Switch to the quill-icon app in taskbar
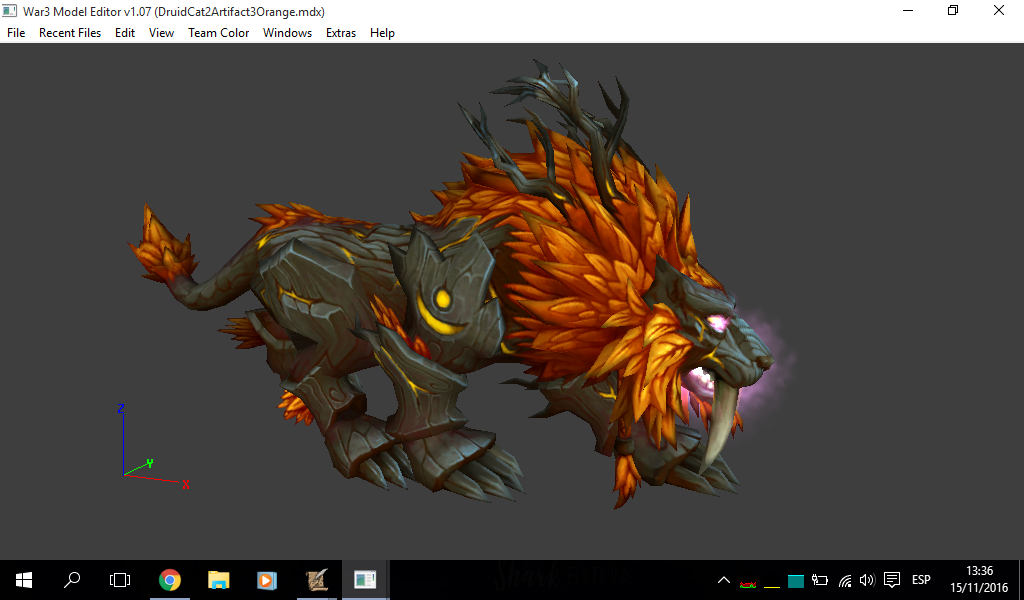Image resolution: width=1024 pixels, height=600 pixels. pyautogui.click(x=317, y=580)
